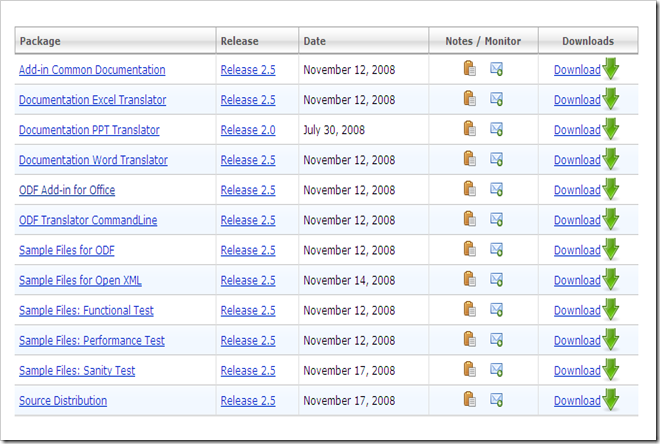660x444 pixels.
Task: Open release notes for Sample Files: Performance Test
Action: (469, 340)
